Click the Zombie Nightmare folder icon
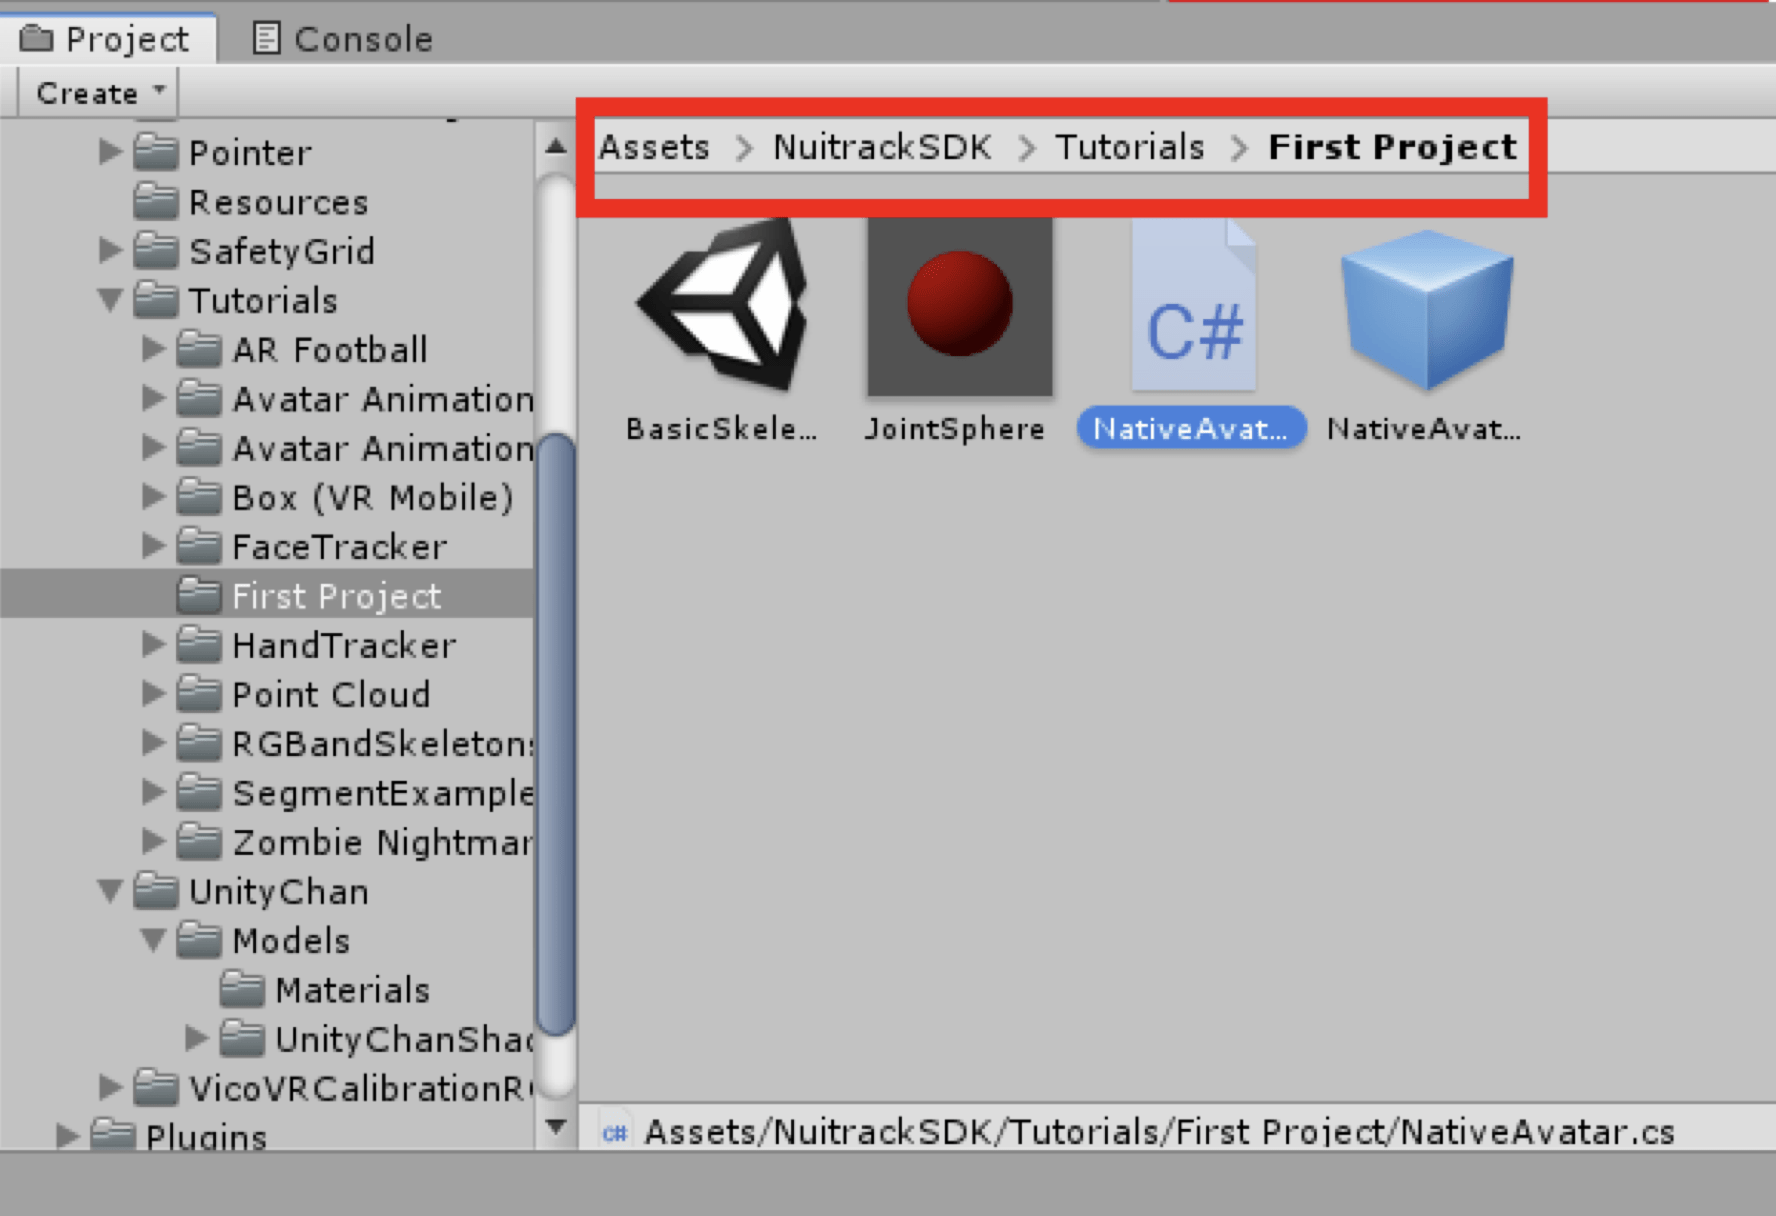The height and width of the screenshot is (1216, 1776). click(199, 842)
